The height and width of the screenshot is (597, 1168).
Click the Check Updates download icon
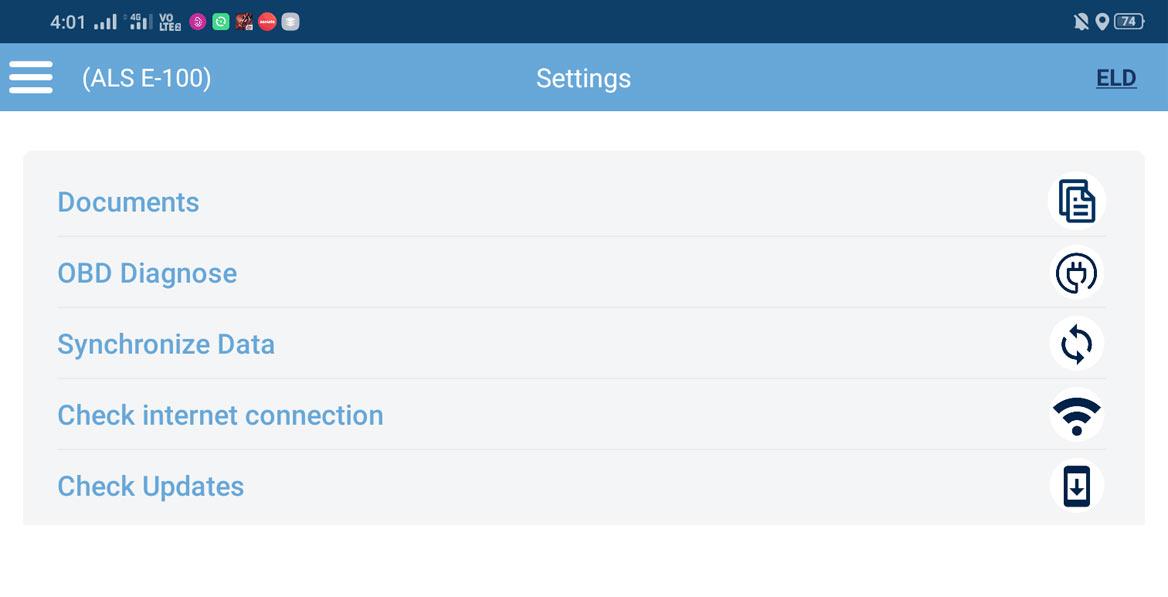tap(1076, 486)
